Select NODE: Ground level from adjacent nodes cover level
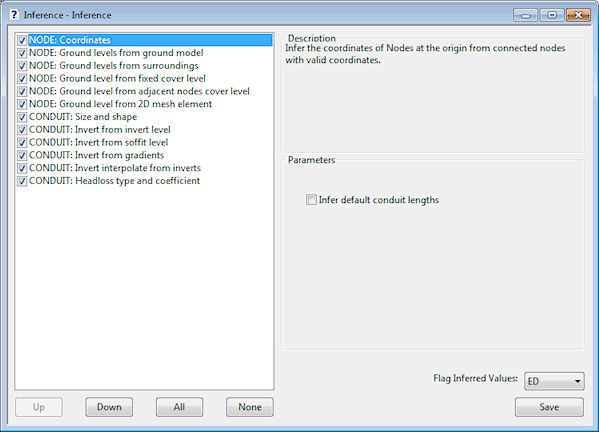The image size is (599, 432). coord(139,91)
